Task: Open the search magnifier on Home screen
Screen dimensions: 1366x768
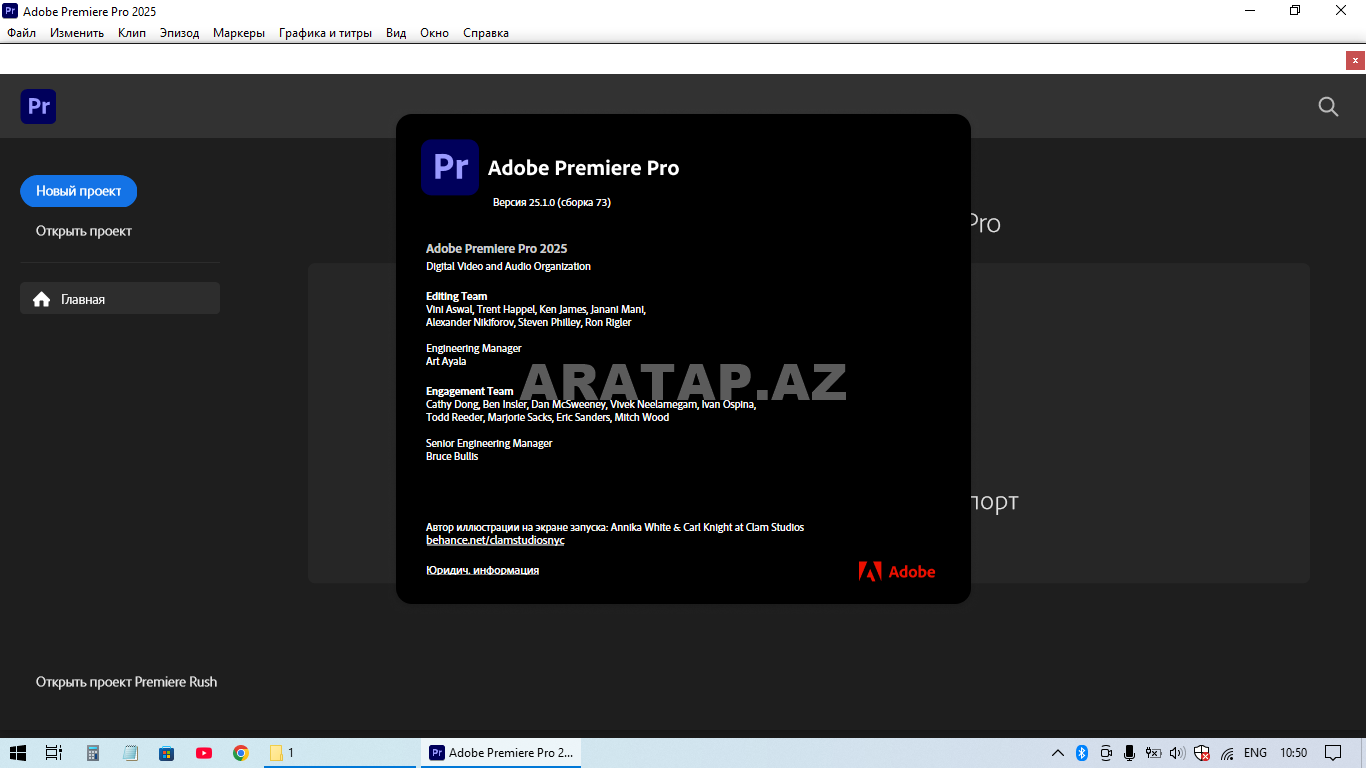Action: (1328, 106)
